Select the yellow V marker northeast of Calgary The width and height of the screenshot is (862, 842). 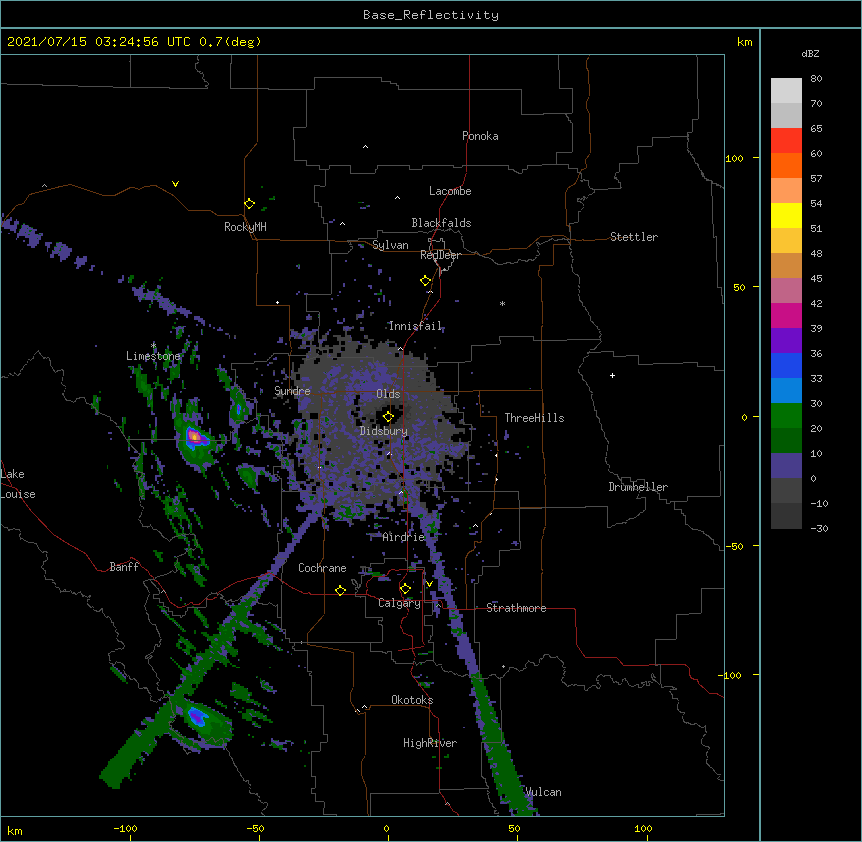tap(429, 584)
